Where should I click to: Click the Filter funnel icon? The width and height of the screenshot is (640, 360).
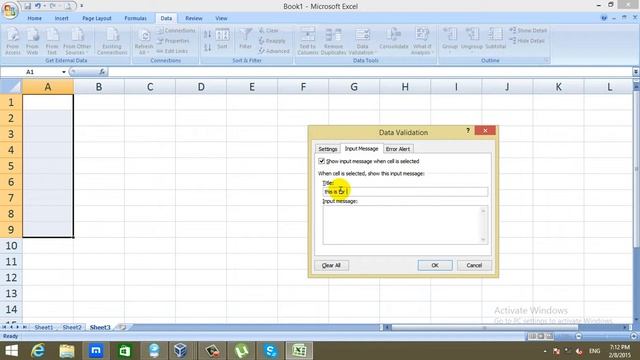[x=246, y=39]
